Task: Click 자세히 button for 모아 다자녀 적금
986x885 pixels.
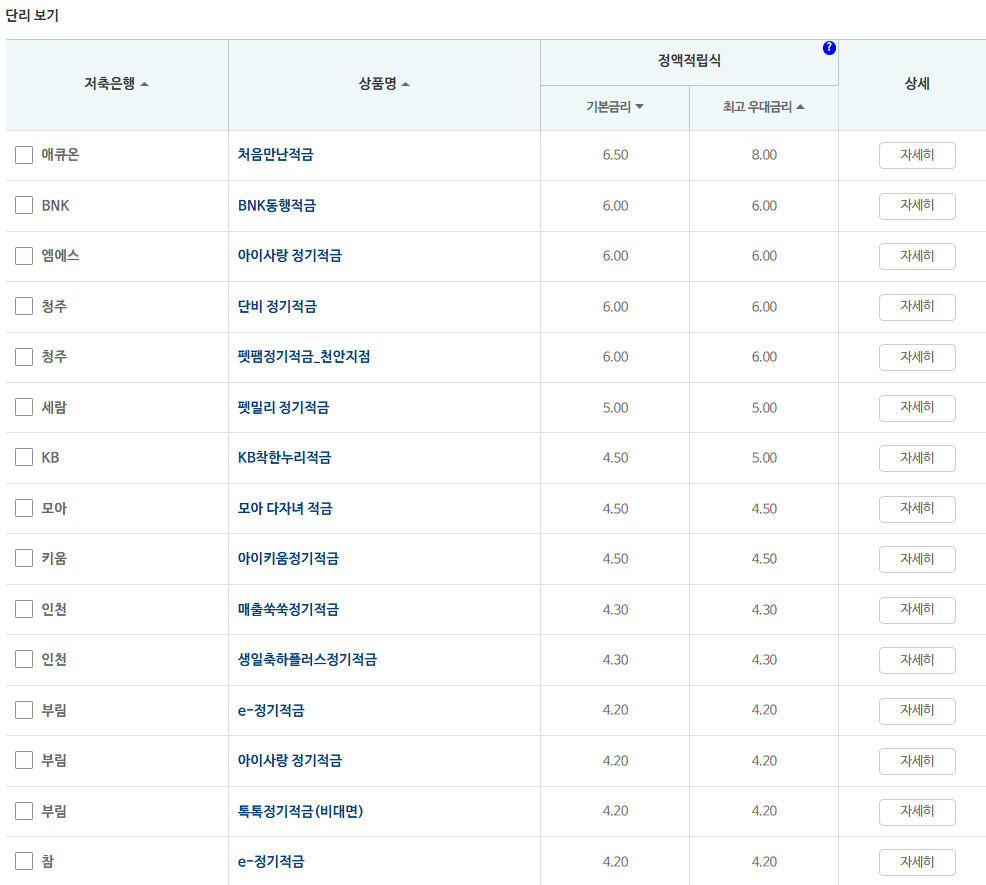Action: (x=917, y=508)
